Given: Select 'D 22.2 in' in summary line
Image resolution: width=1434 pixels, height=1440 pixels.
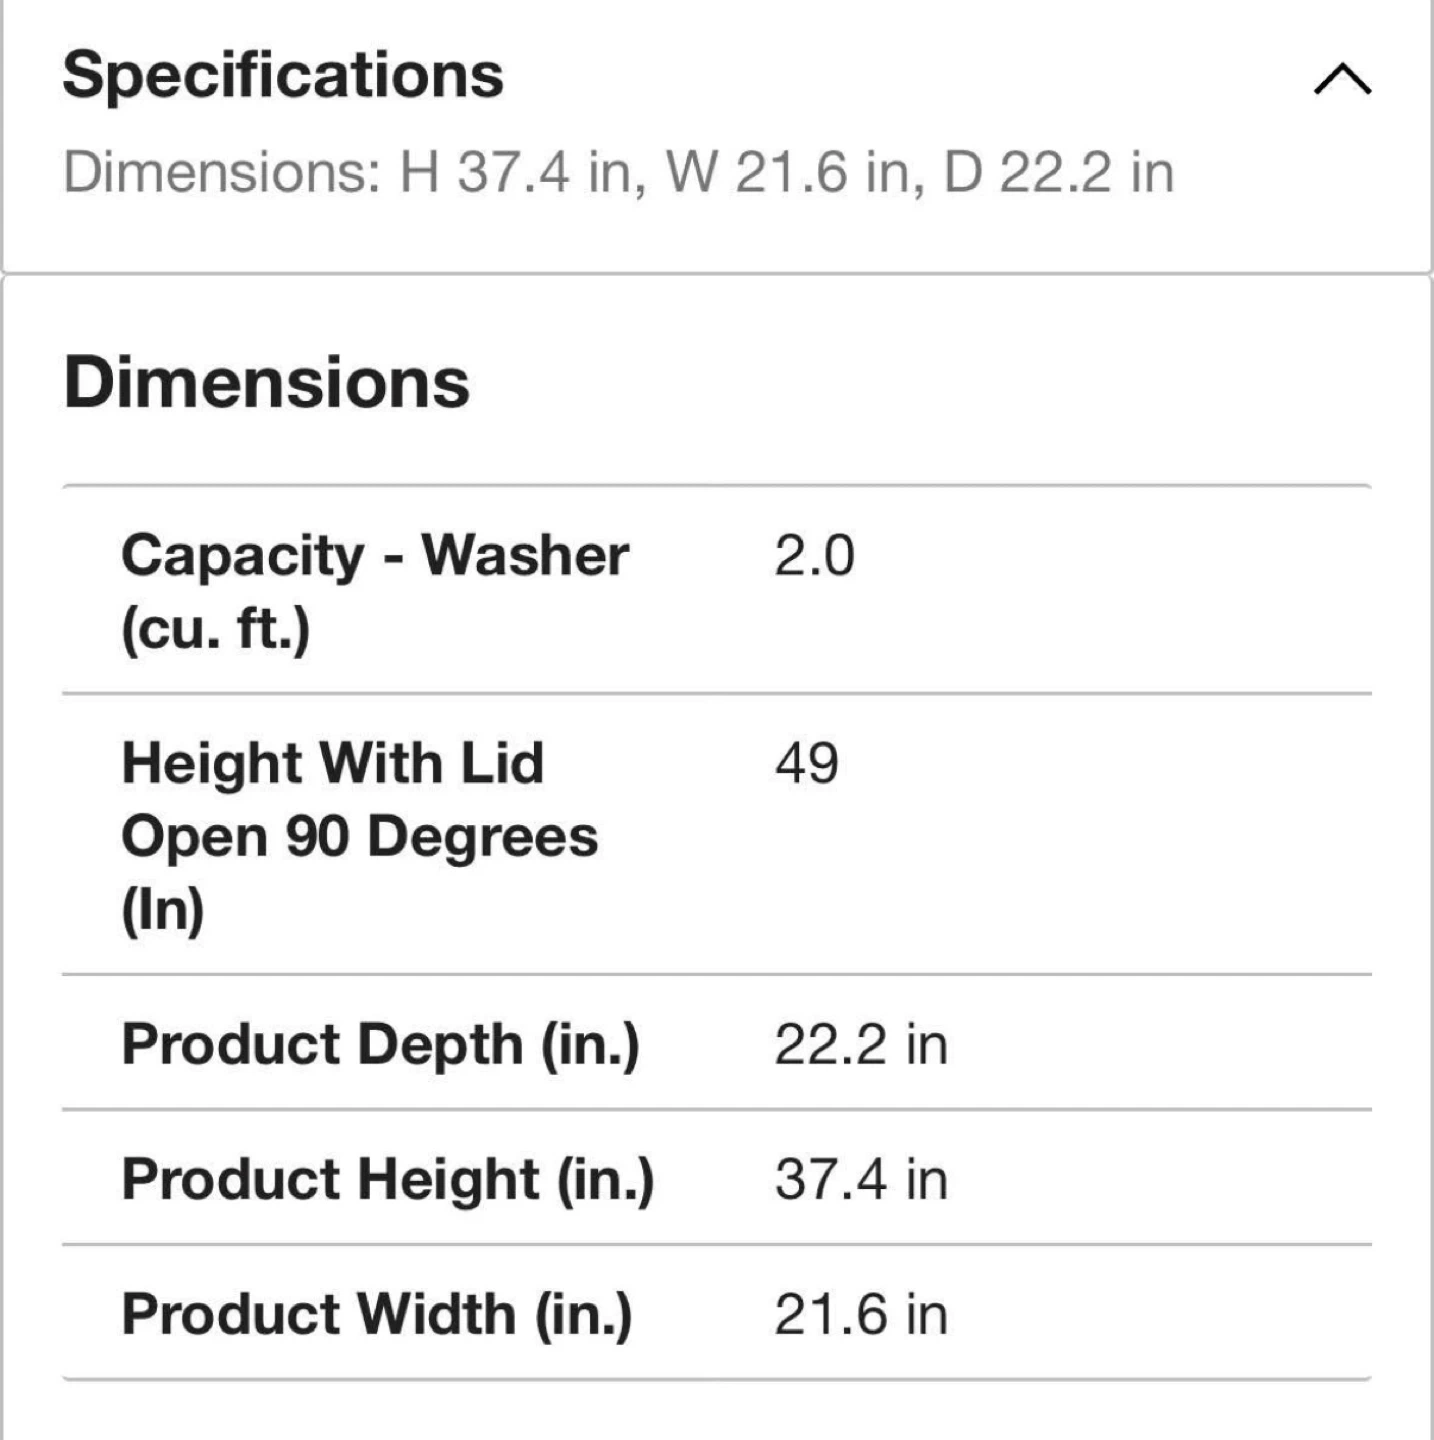Looking at the screenshot, I should (x=1058, y=172).
